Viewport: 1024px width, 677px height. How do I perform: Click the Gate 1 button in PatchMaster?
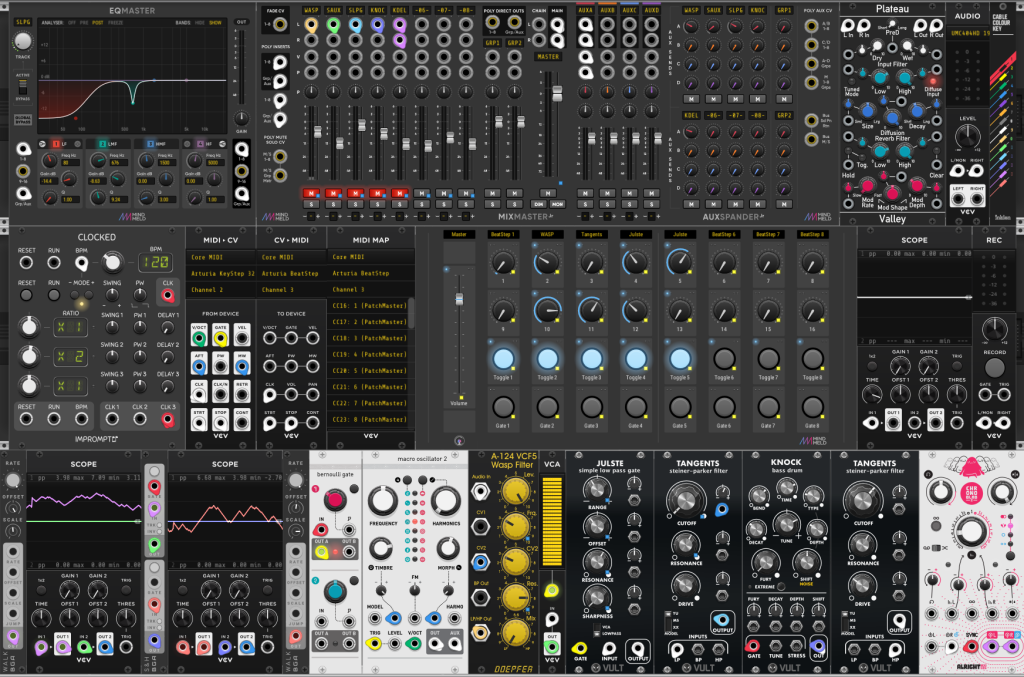tap(503, 407)
